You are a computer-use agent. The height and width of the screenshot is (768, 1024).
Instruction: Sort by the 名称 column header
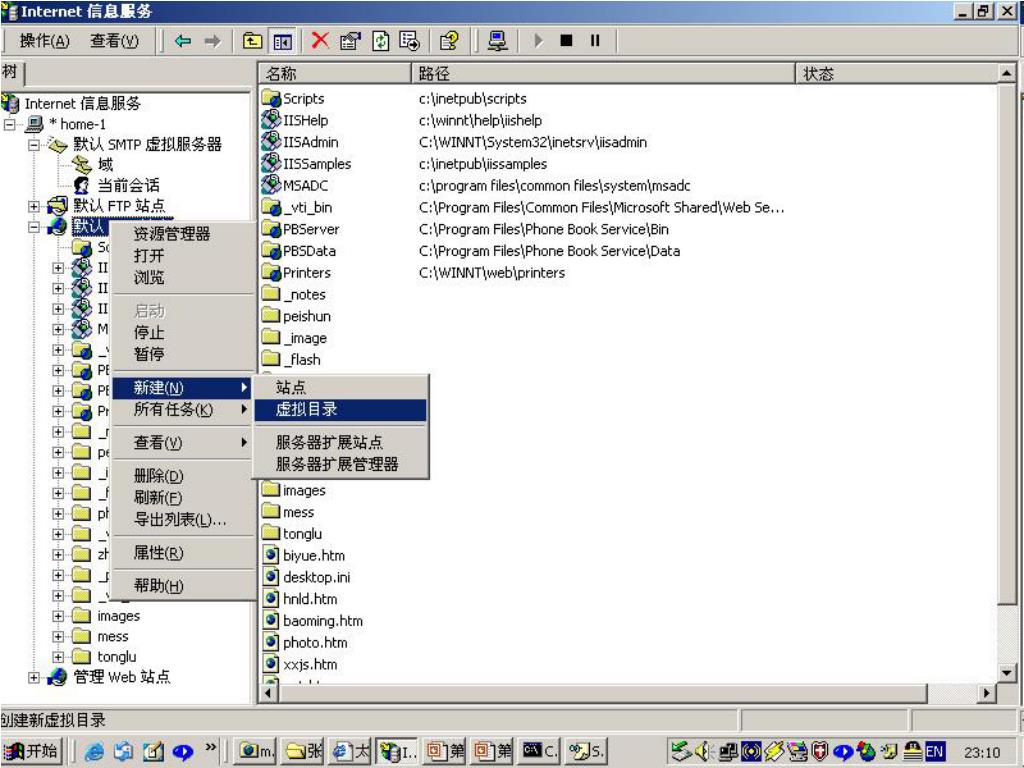click(x=334, y=73)
